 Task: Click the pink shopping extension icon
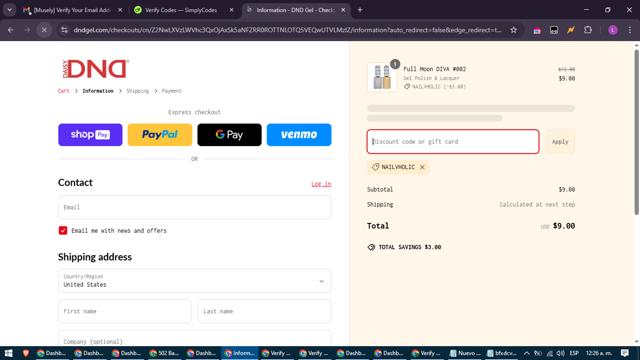[x=537, y=30]
